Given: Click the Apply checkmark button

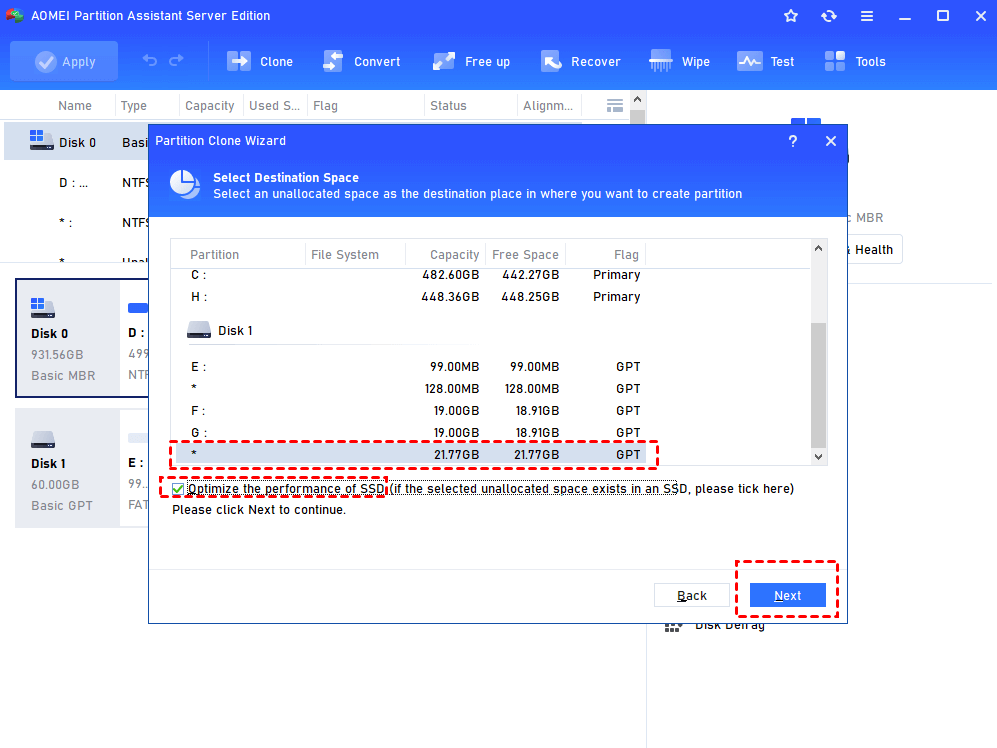Looking at the screenshot, I should point(64,62).
